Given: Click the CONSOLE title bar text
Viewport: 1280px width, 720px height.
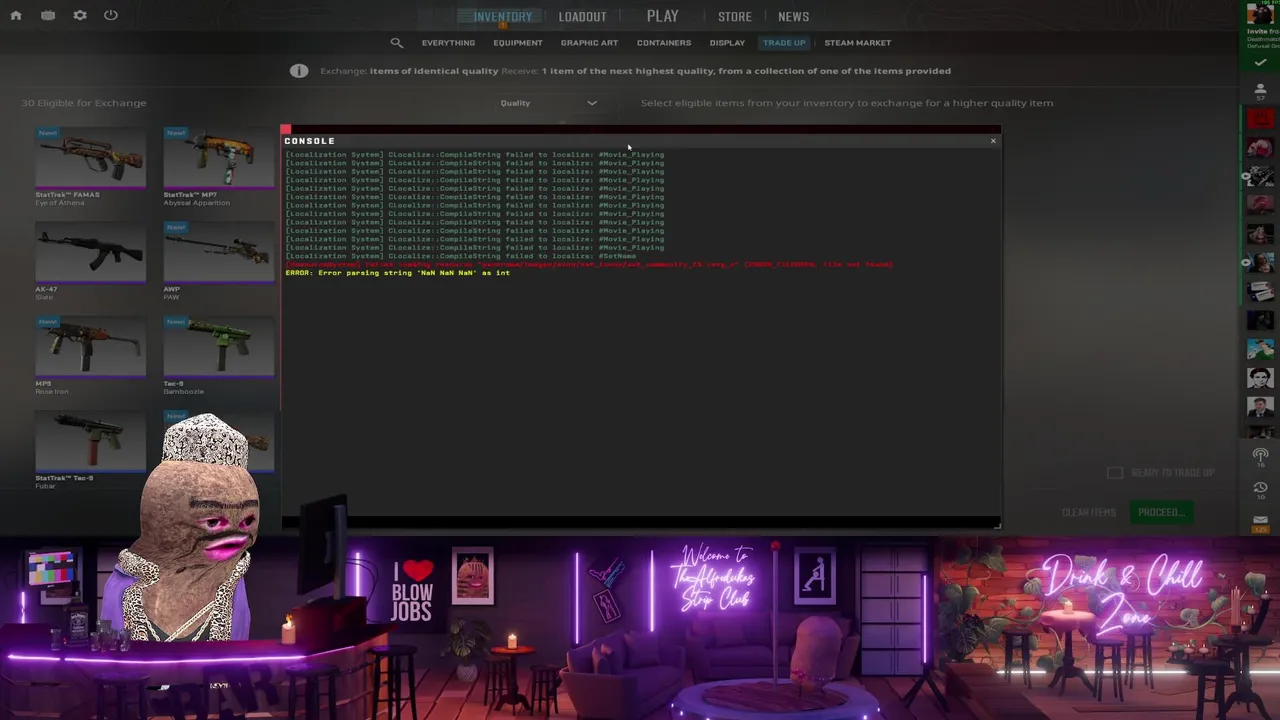Looking at the screenshot, I should pos(309,141).
